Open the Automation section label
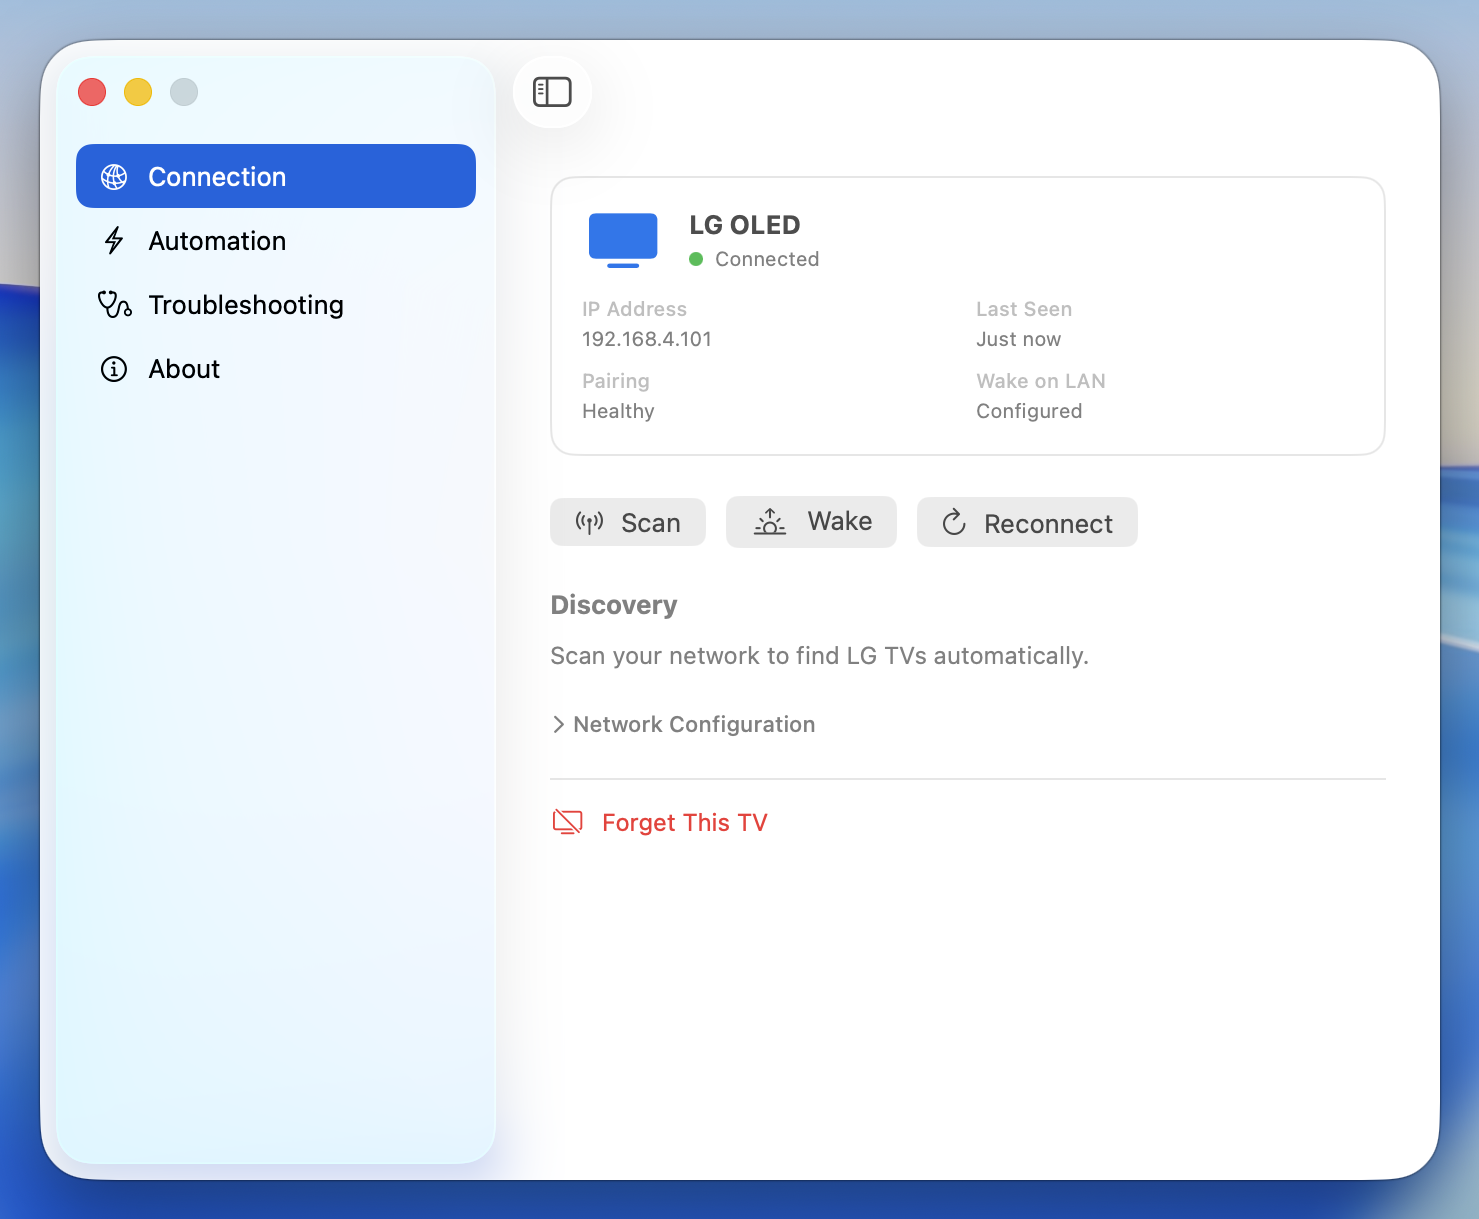 point(217,241)
